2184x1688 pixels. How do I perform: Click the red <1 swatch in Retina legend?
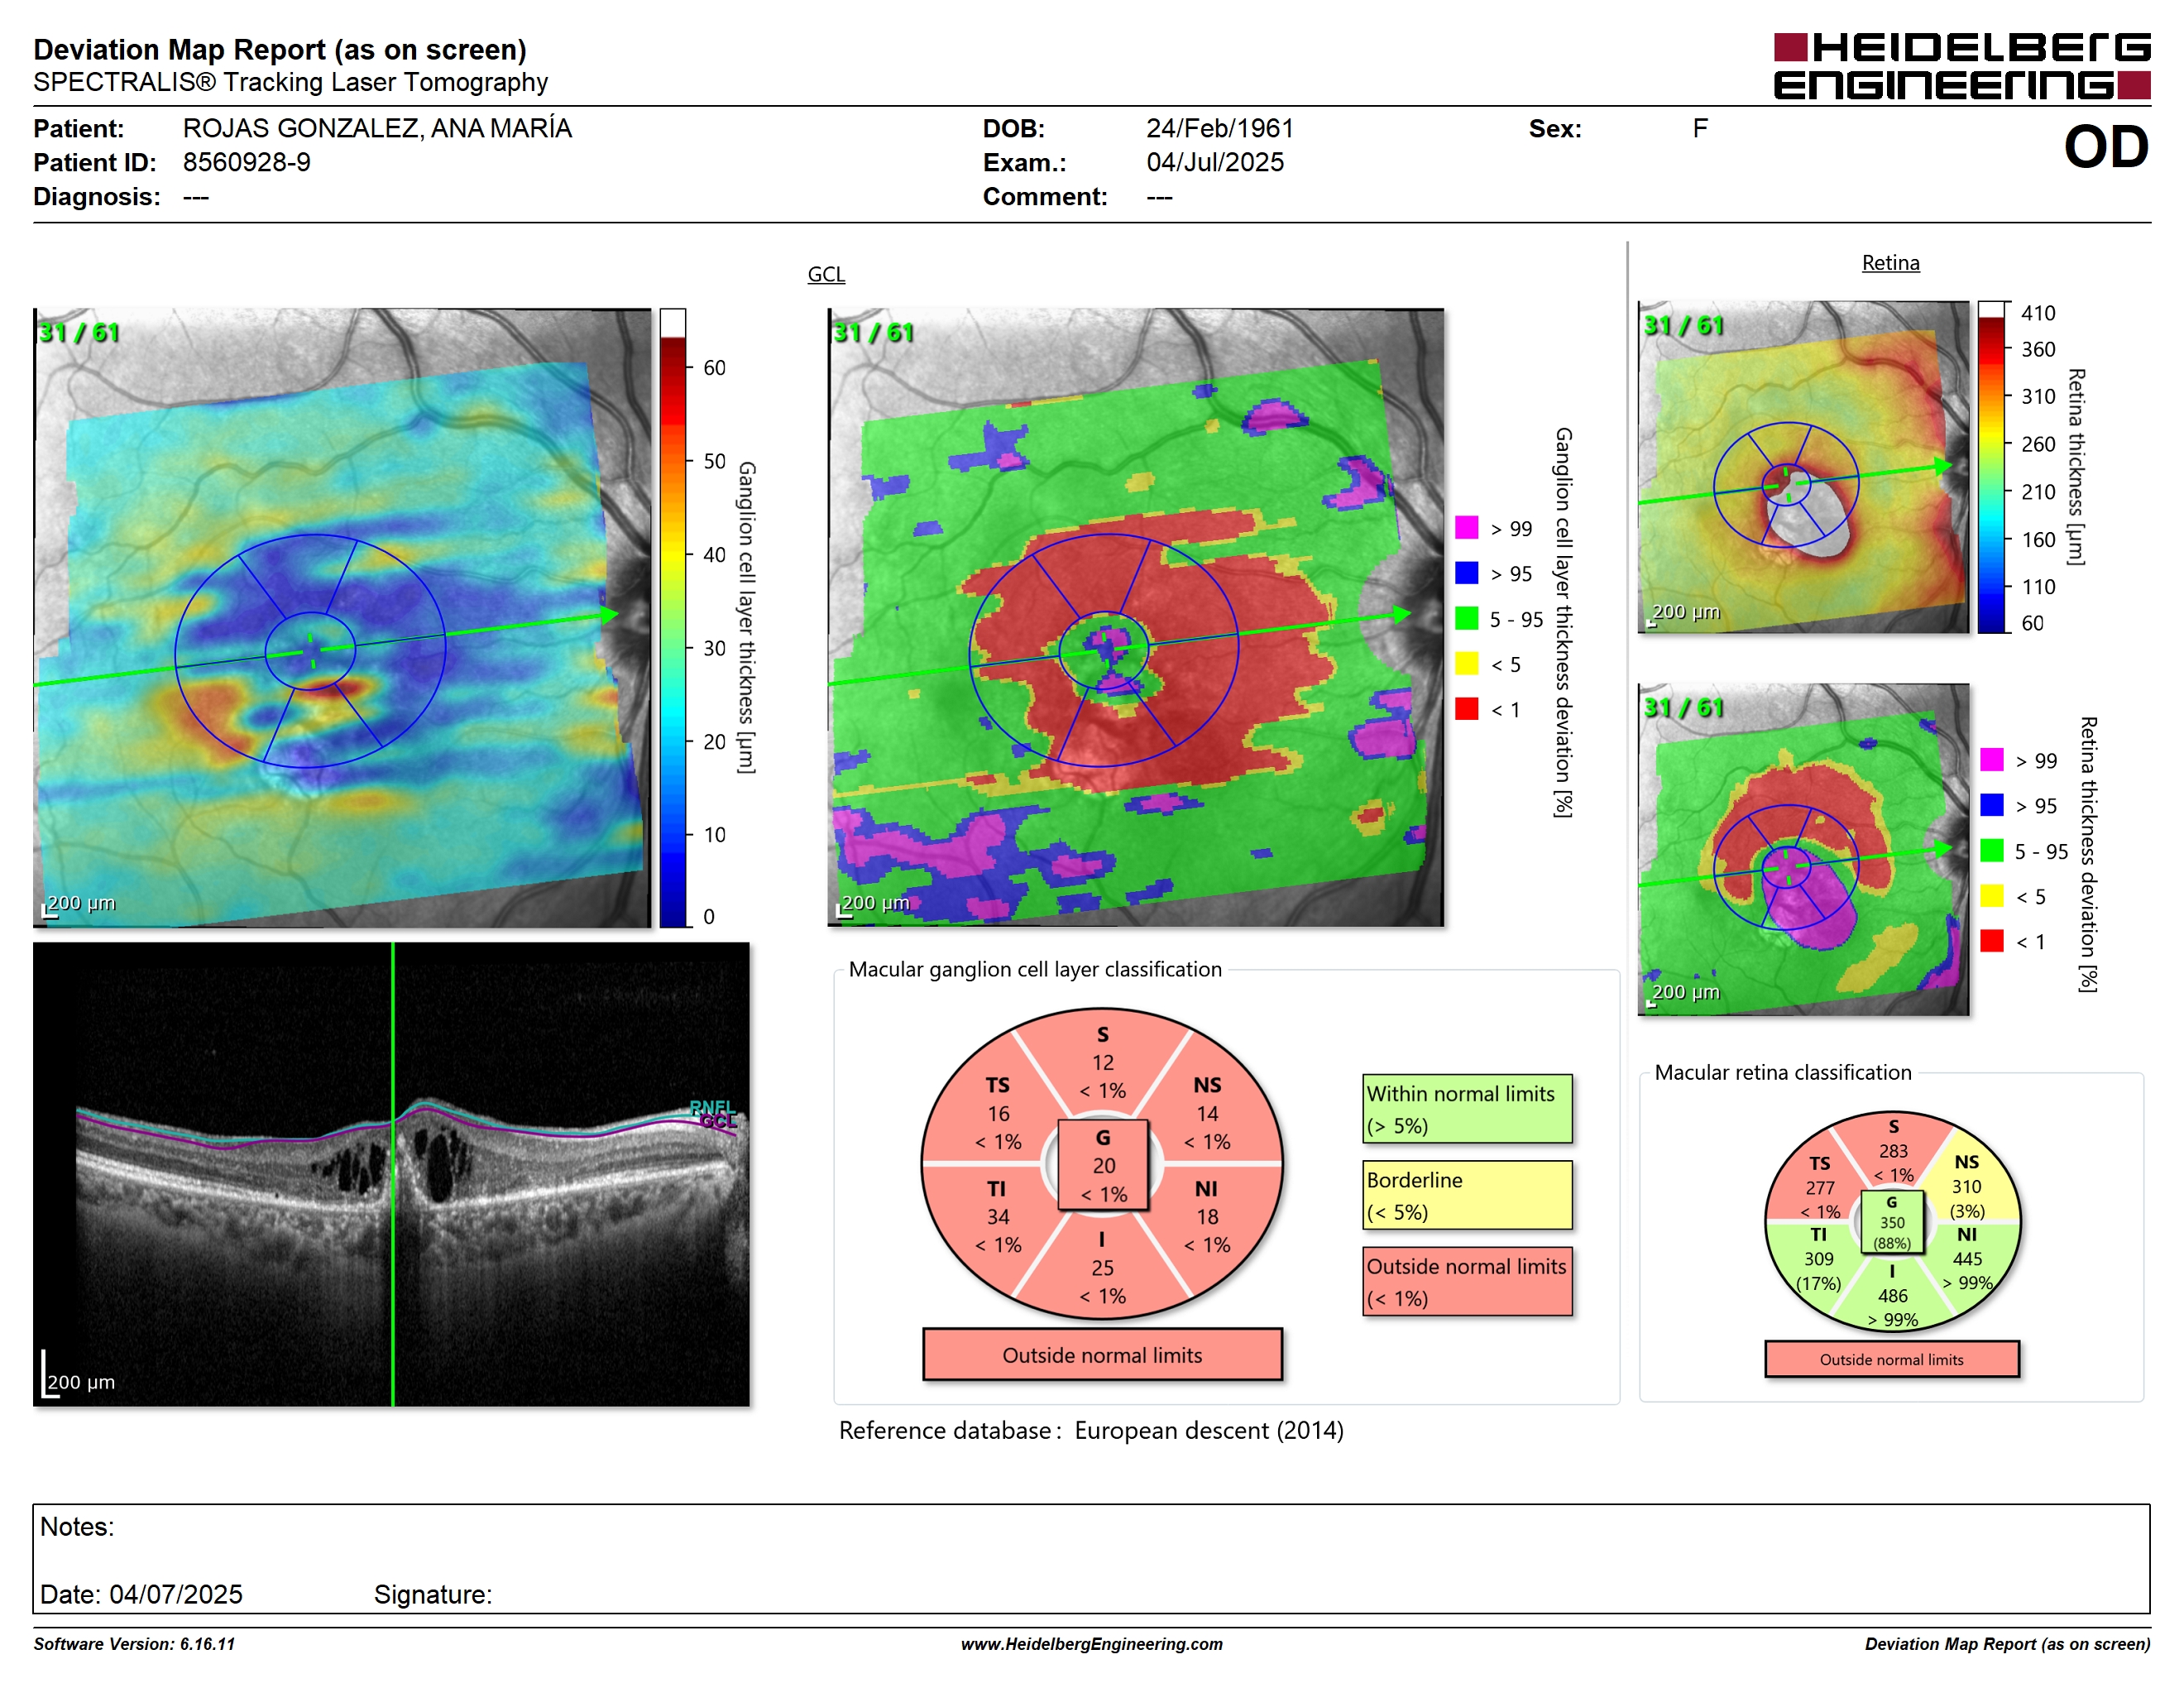coord(1991,941)
